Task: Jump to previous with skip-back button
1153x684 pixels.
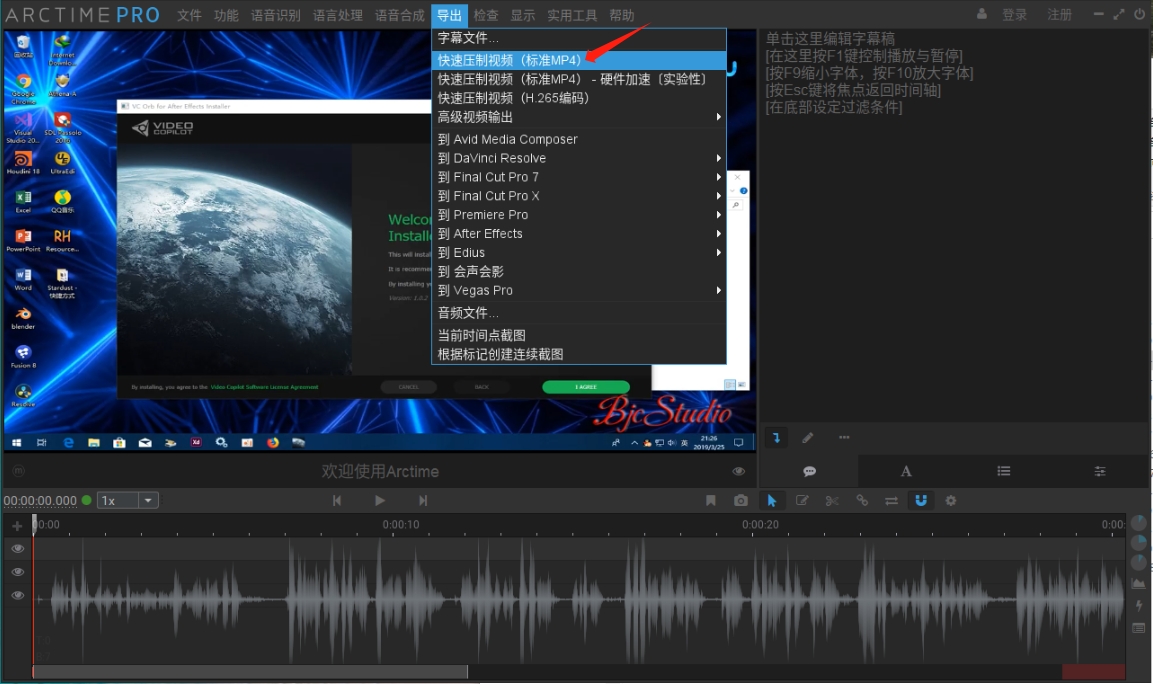Action: 337,501
